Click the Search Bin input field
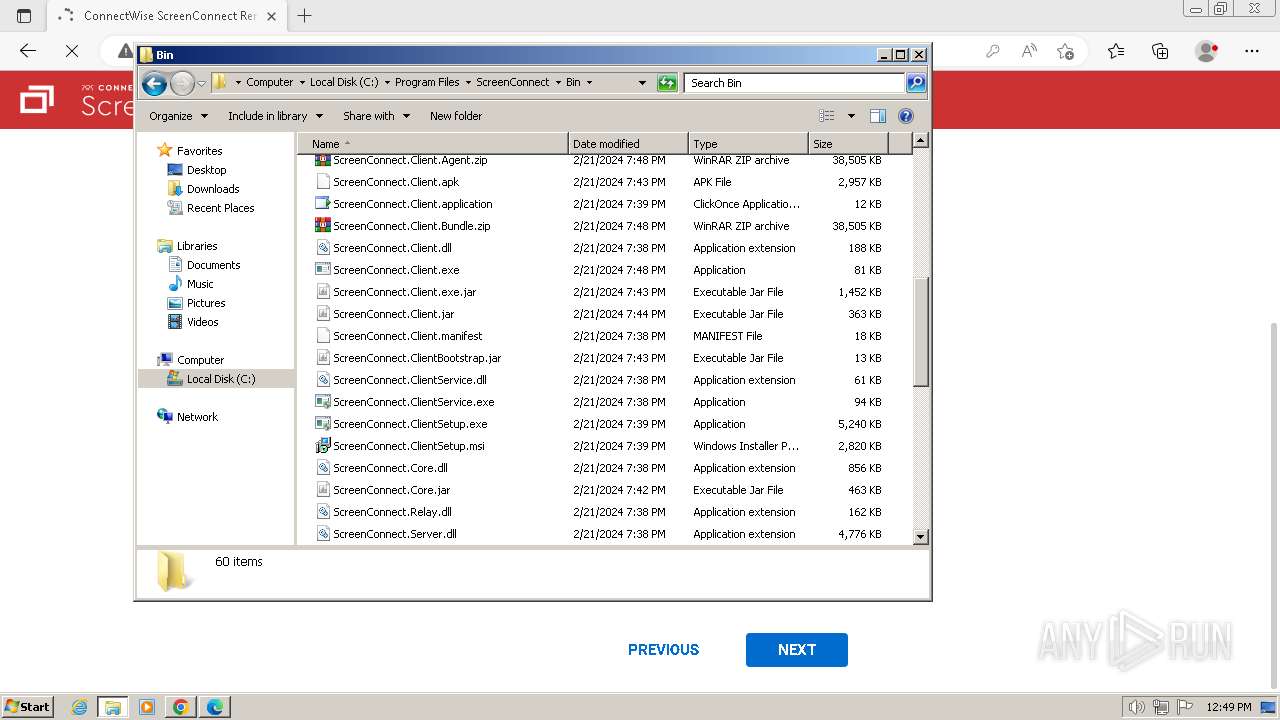This screenshot has height=720, width=1280. [x=796, y=83]
